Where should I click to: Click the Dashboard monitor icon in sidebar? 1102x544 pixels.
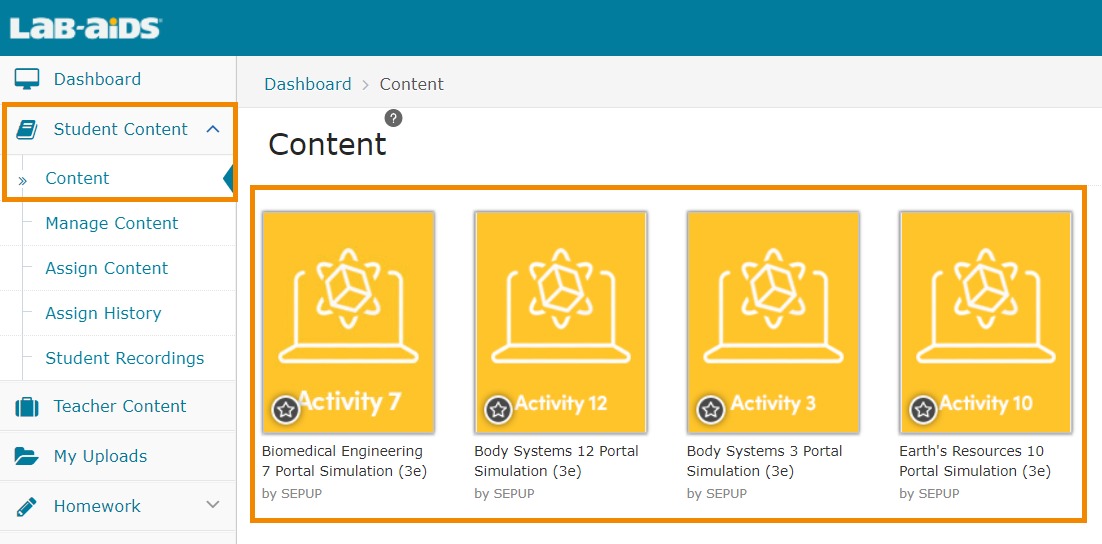[x=27, y=80]
